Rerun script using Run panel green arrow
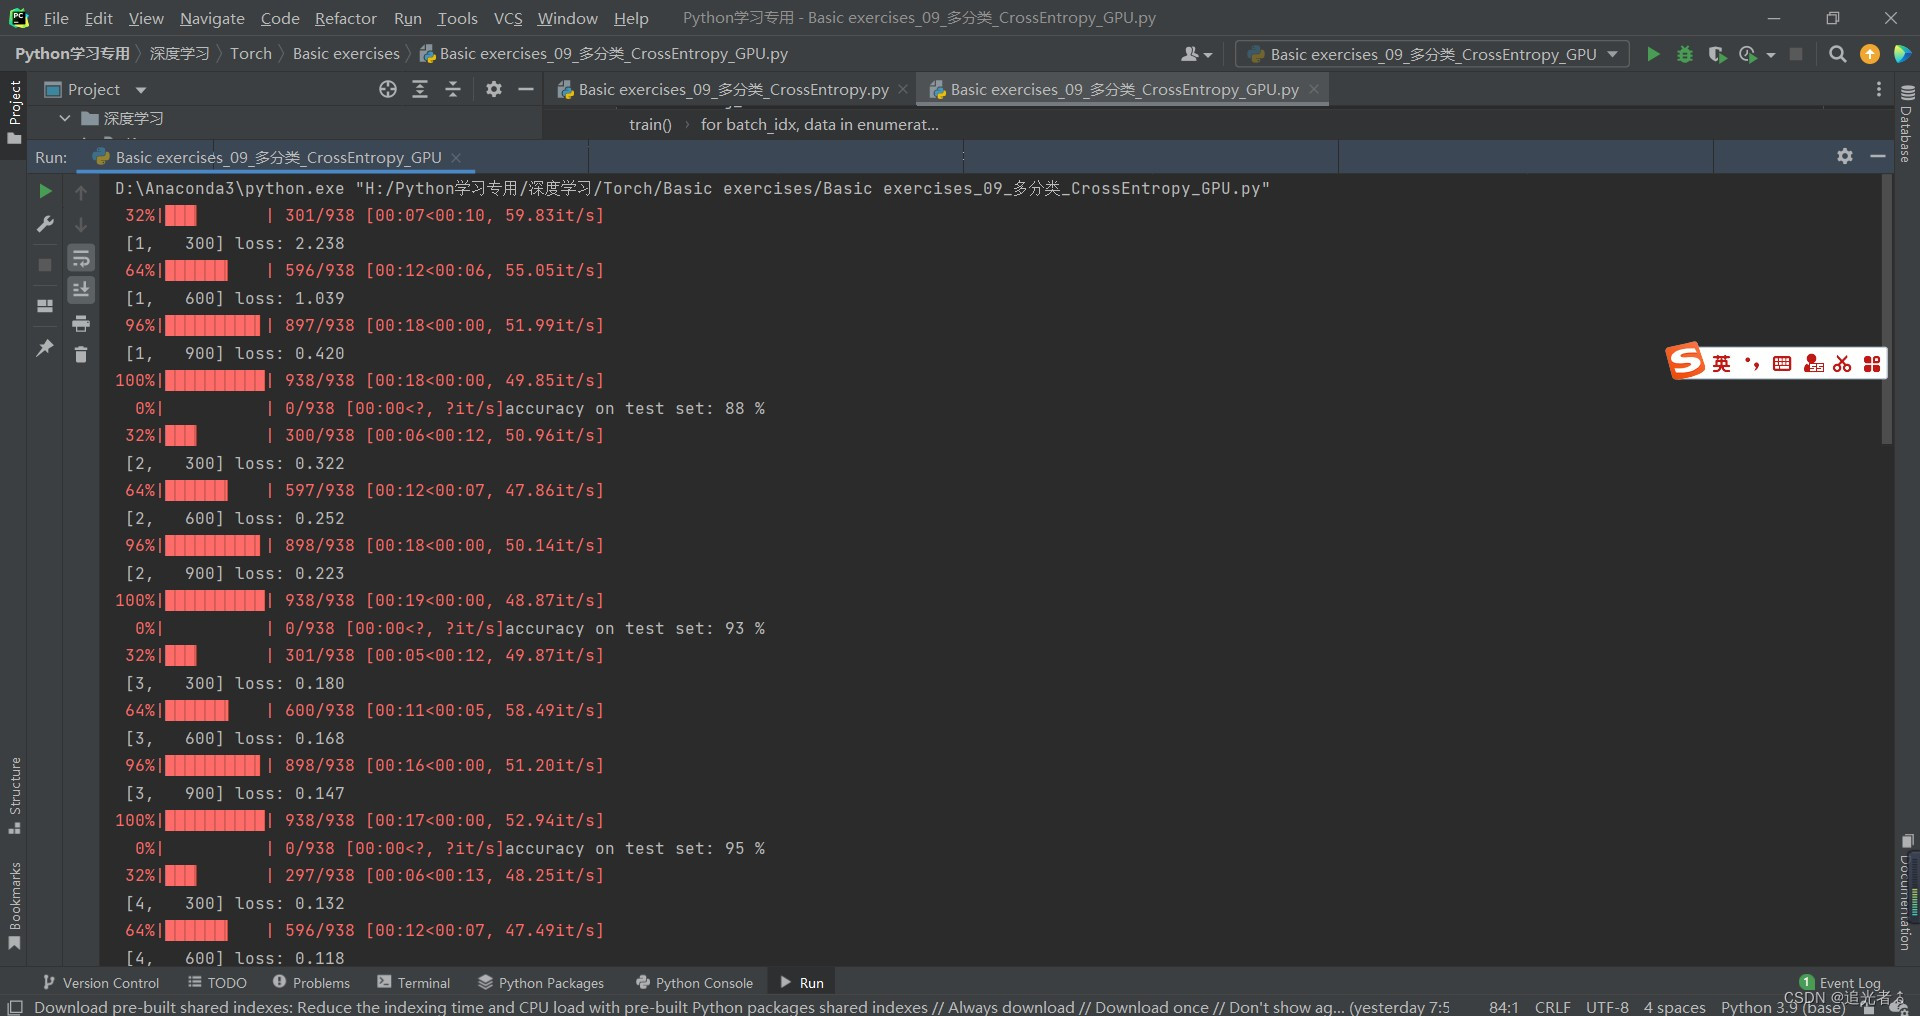The width and height of the screenshot is (1920, 1016). [45, 191]
